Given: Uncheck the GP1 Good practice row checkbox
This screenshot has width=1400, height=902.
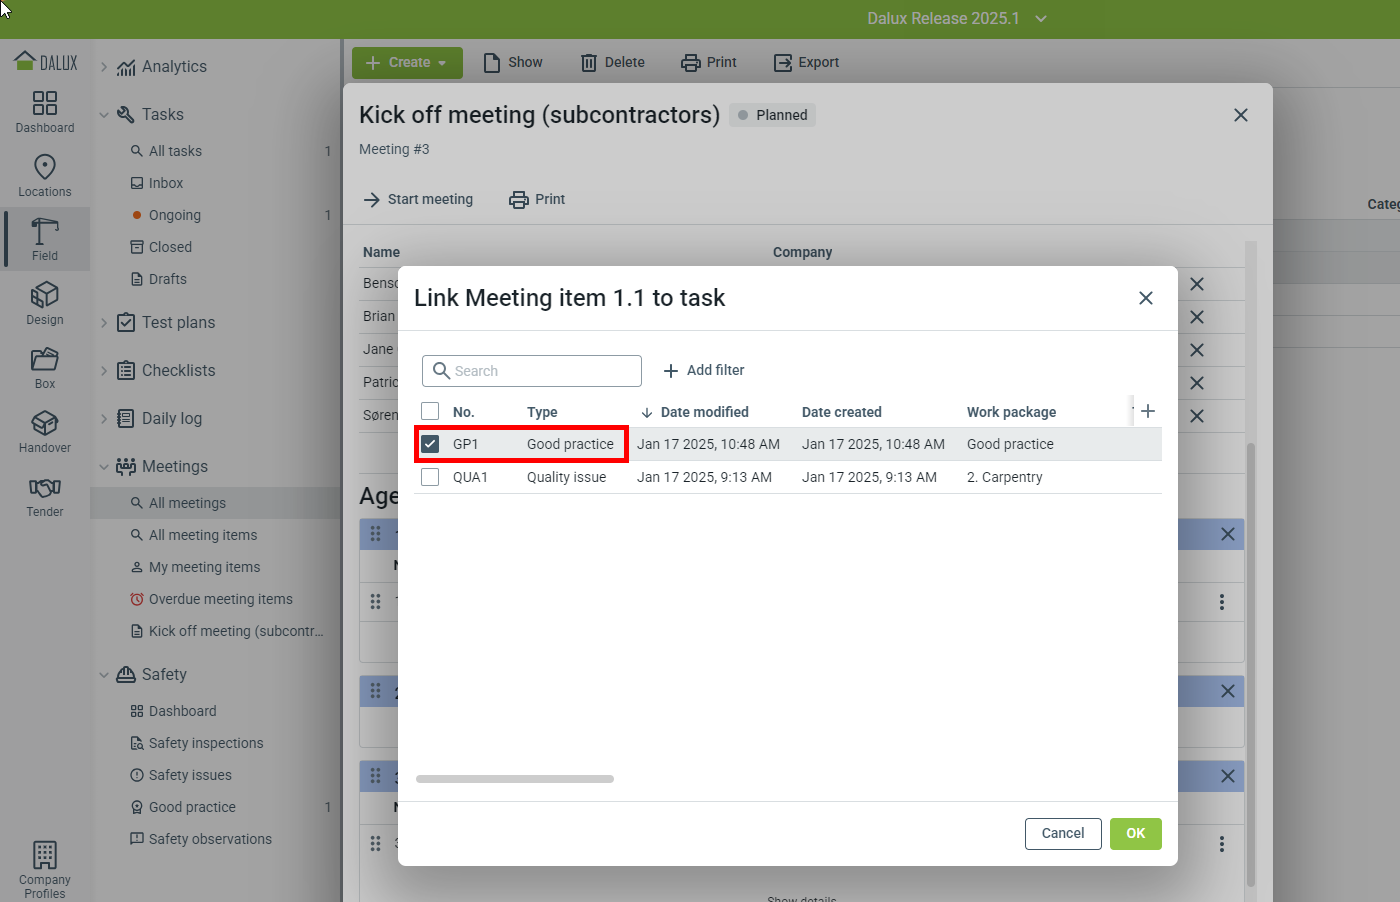Looking at the screenshot, I should point(430,444).
